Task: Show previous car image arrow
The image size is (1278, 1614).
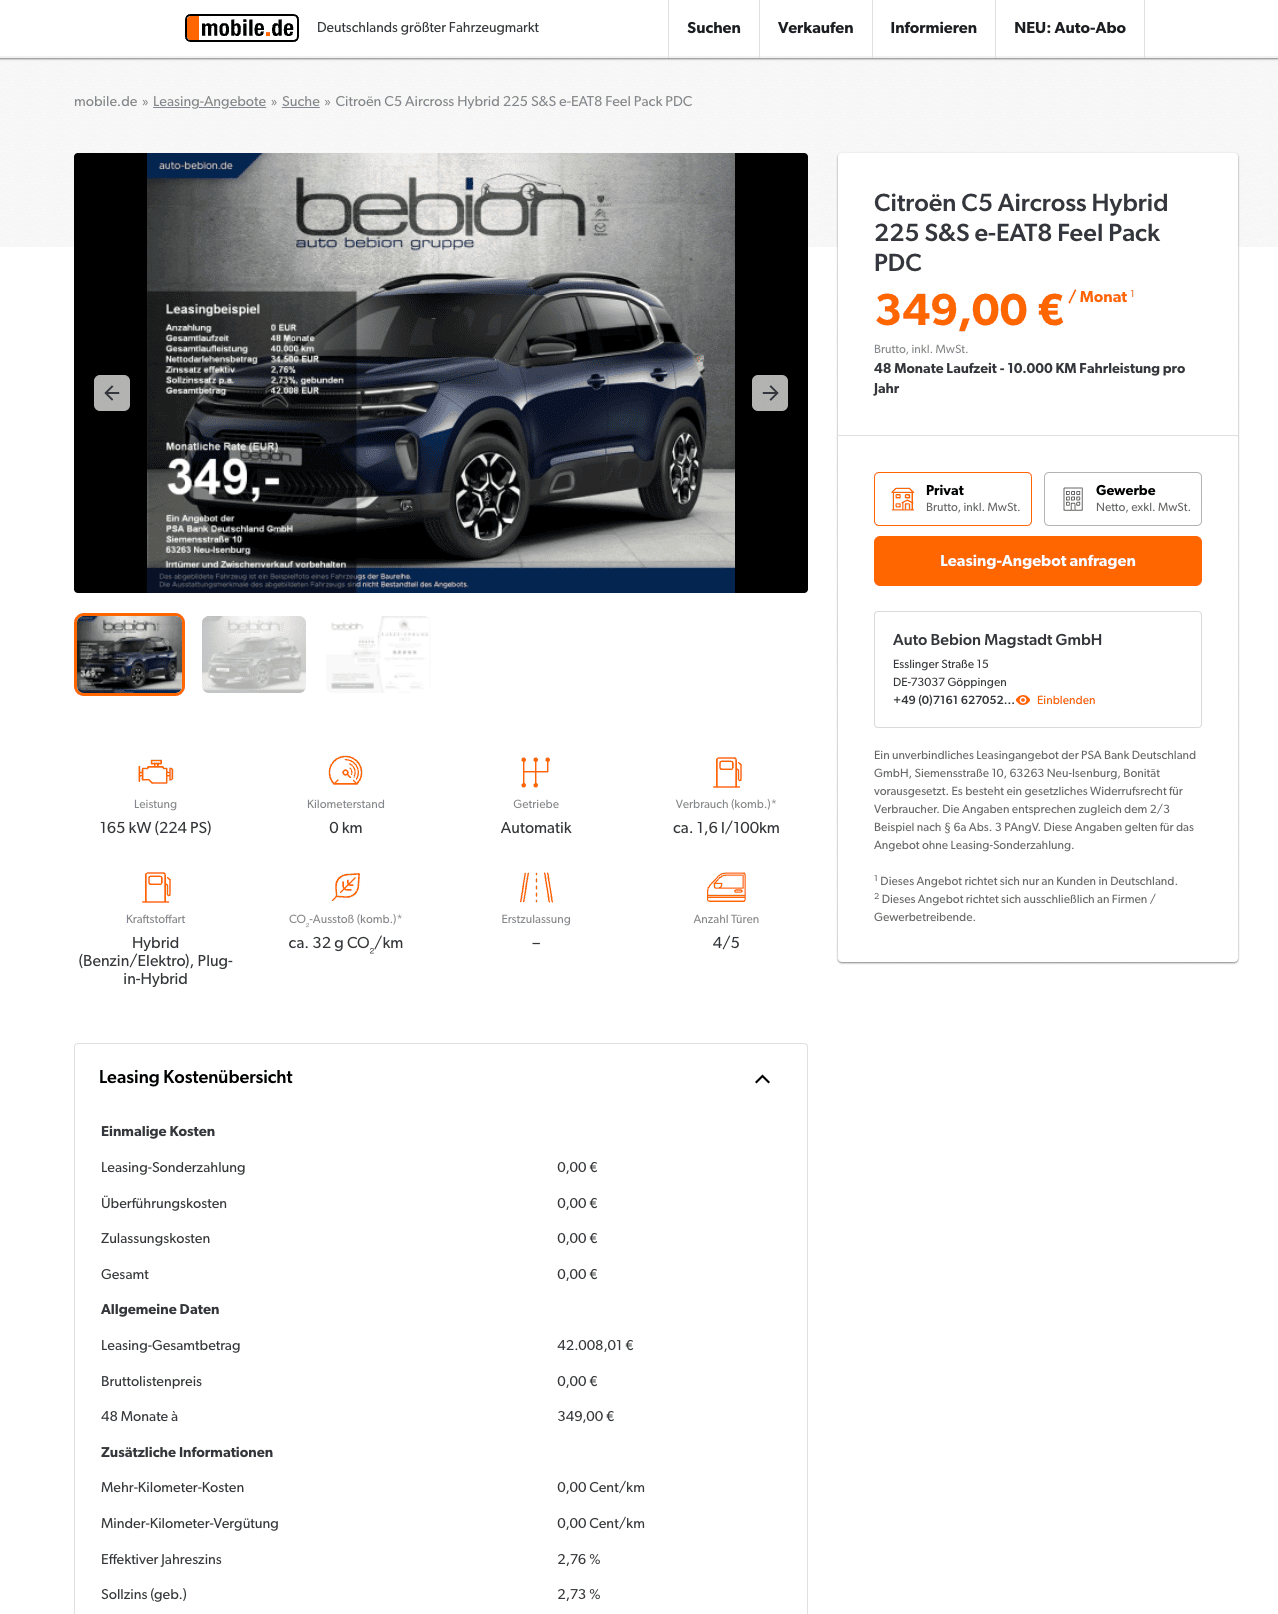Action: 112,393
